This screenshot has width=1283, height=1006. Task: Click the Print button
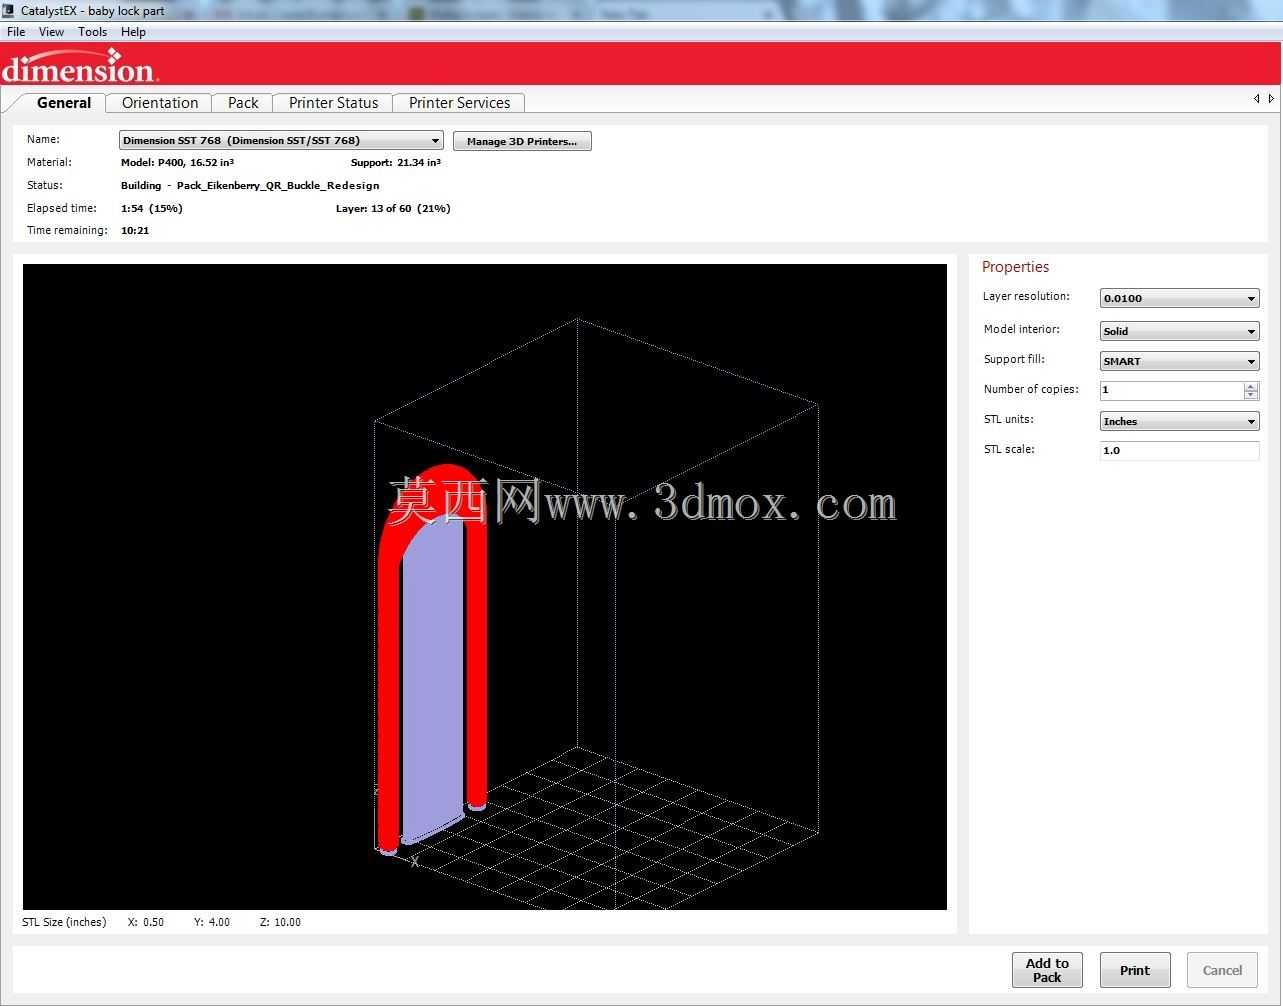[x=1135, y=970]
